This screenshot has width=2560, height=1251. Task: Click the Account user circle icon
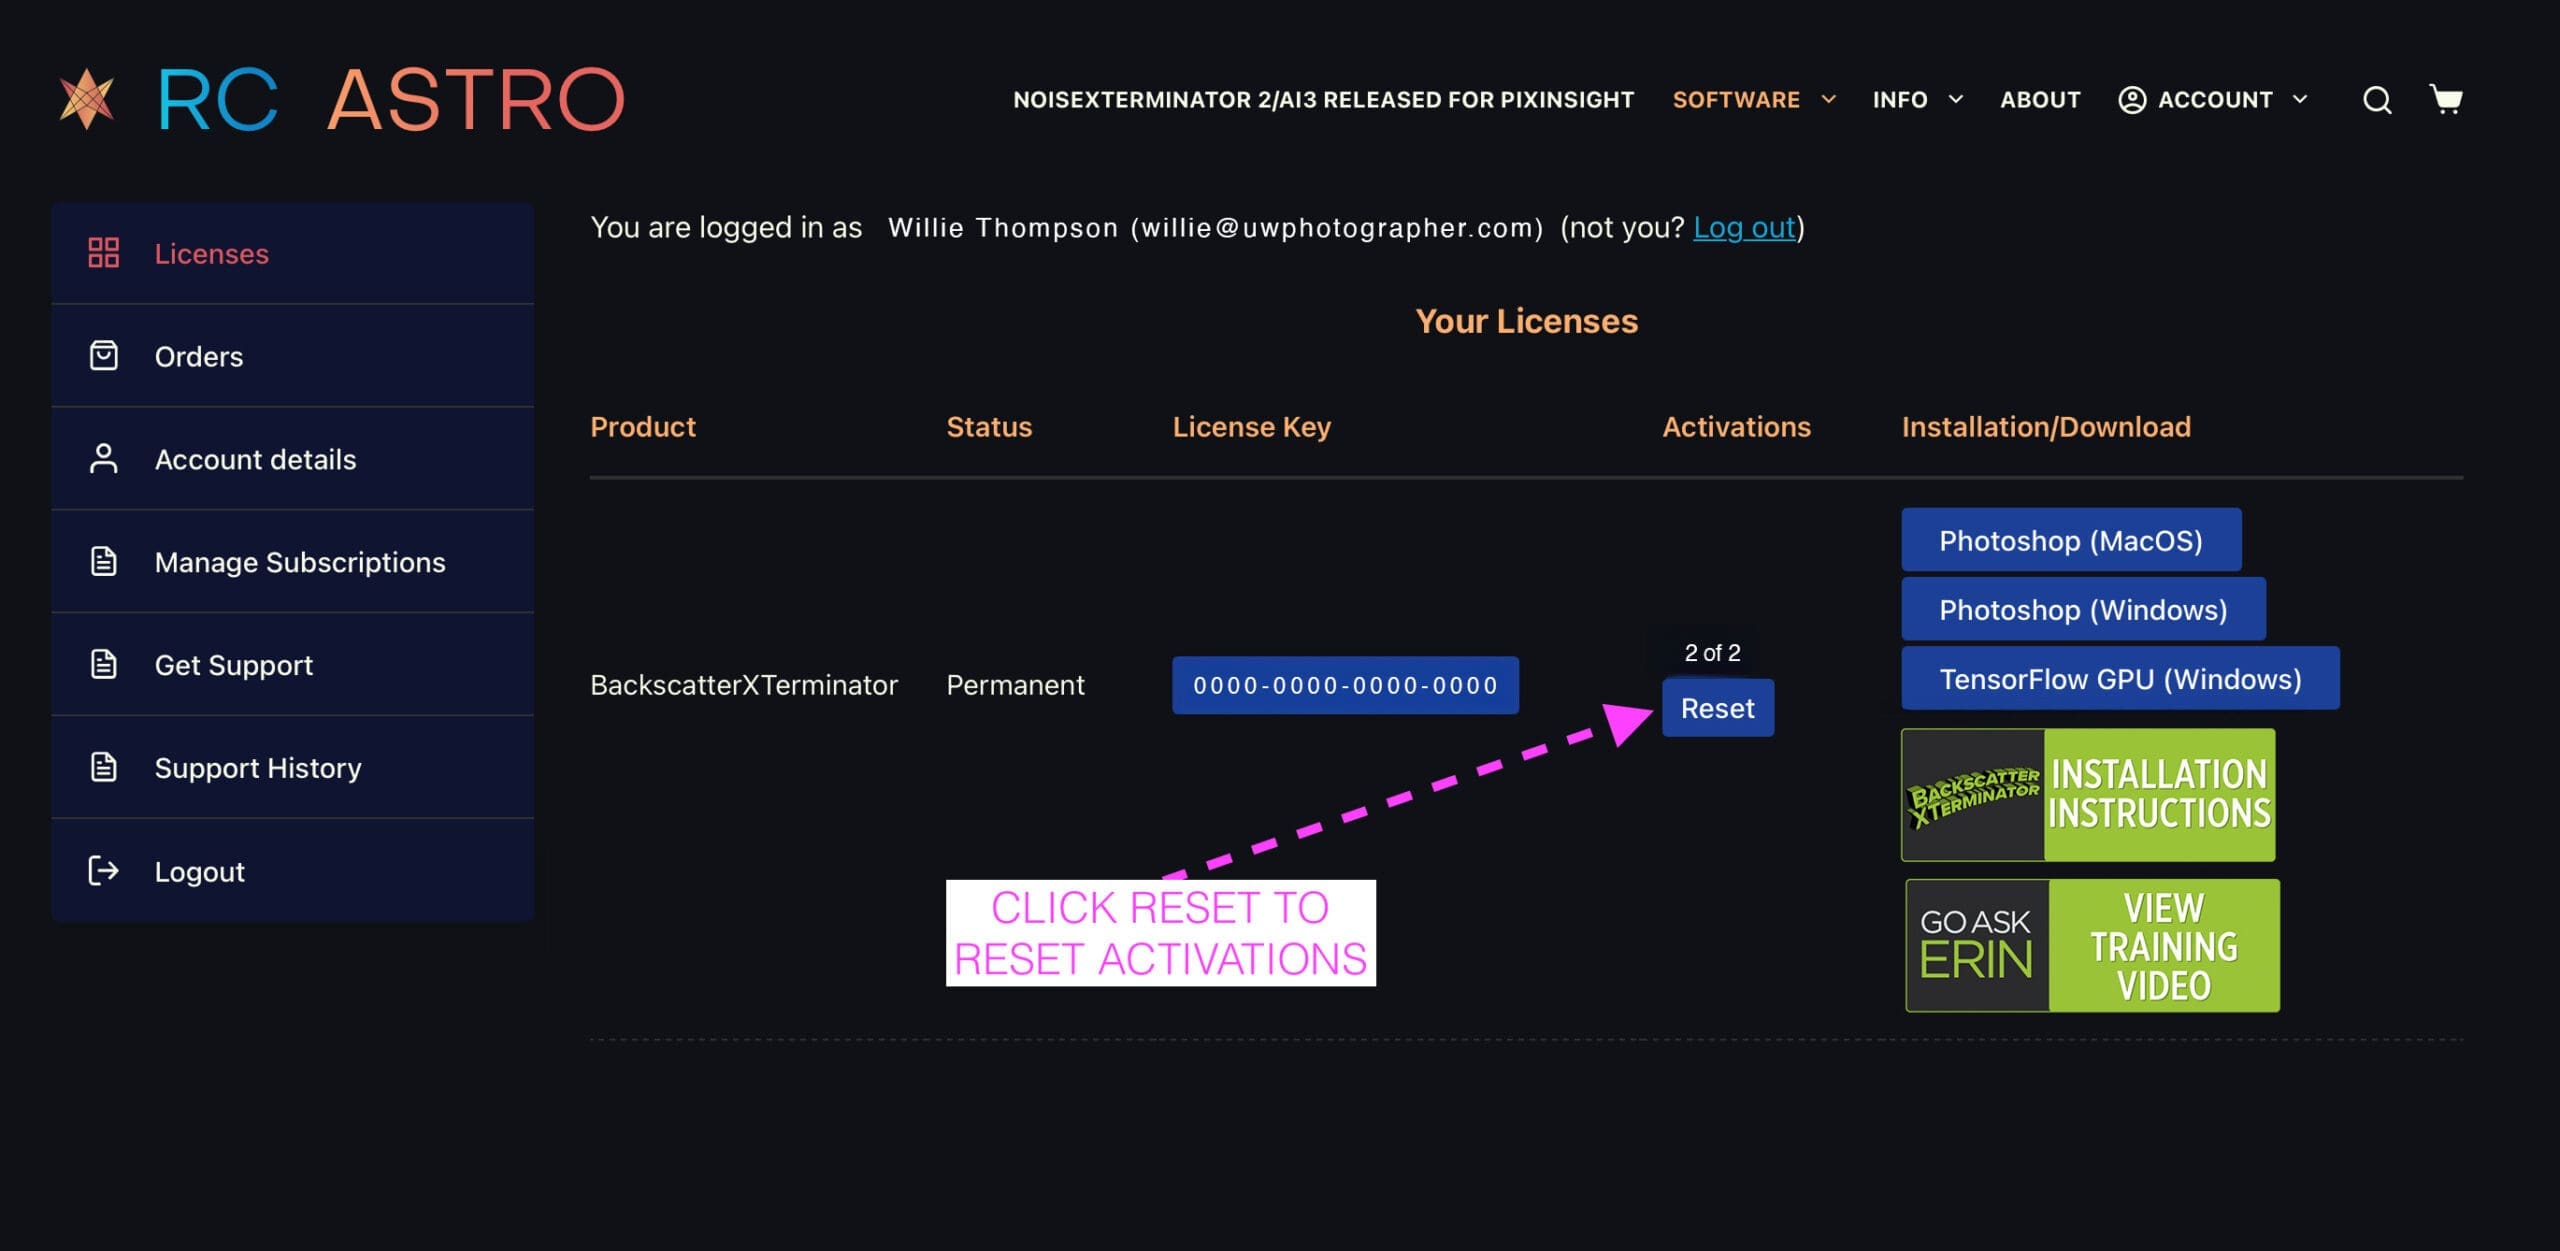point(2132,100)
